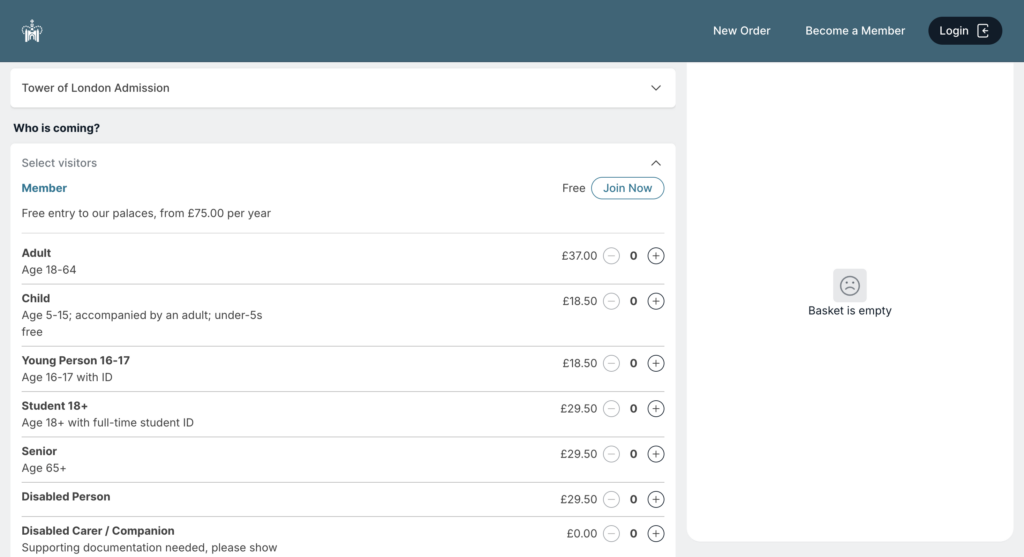The image size is (1024, 557).
Task: Collapse the Select visitors section
Action: pyautogui.click(x=656, y=163)
